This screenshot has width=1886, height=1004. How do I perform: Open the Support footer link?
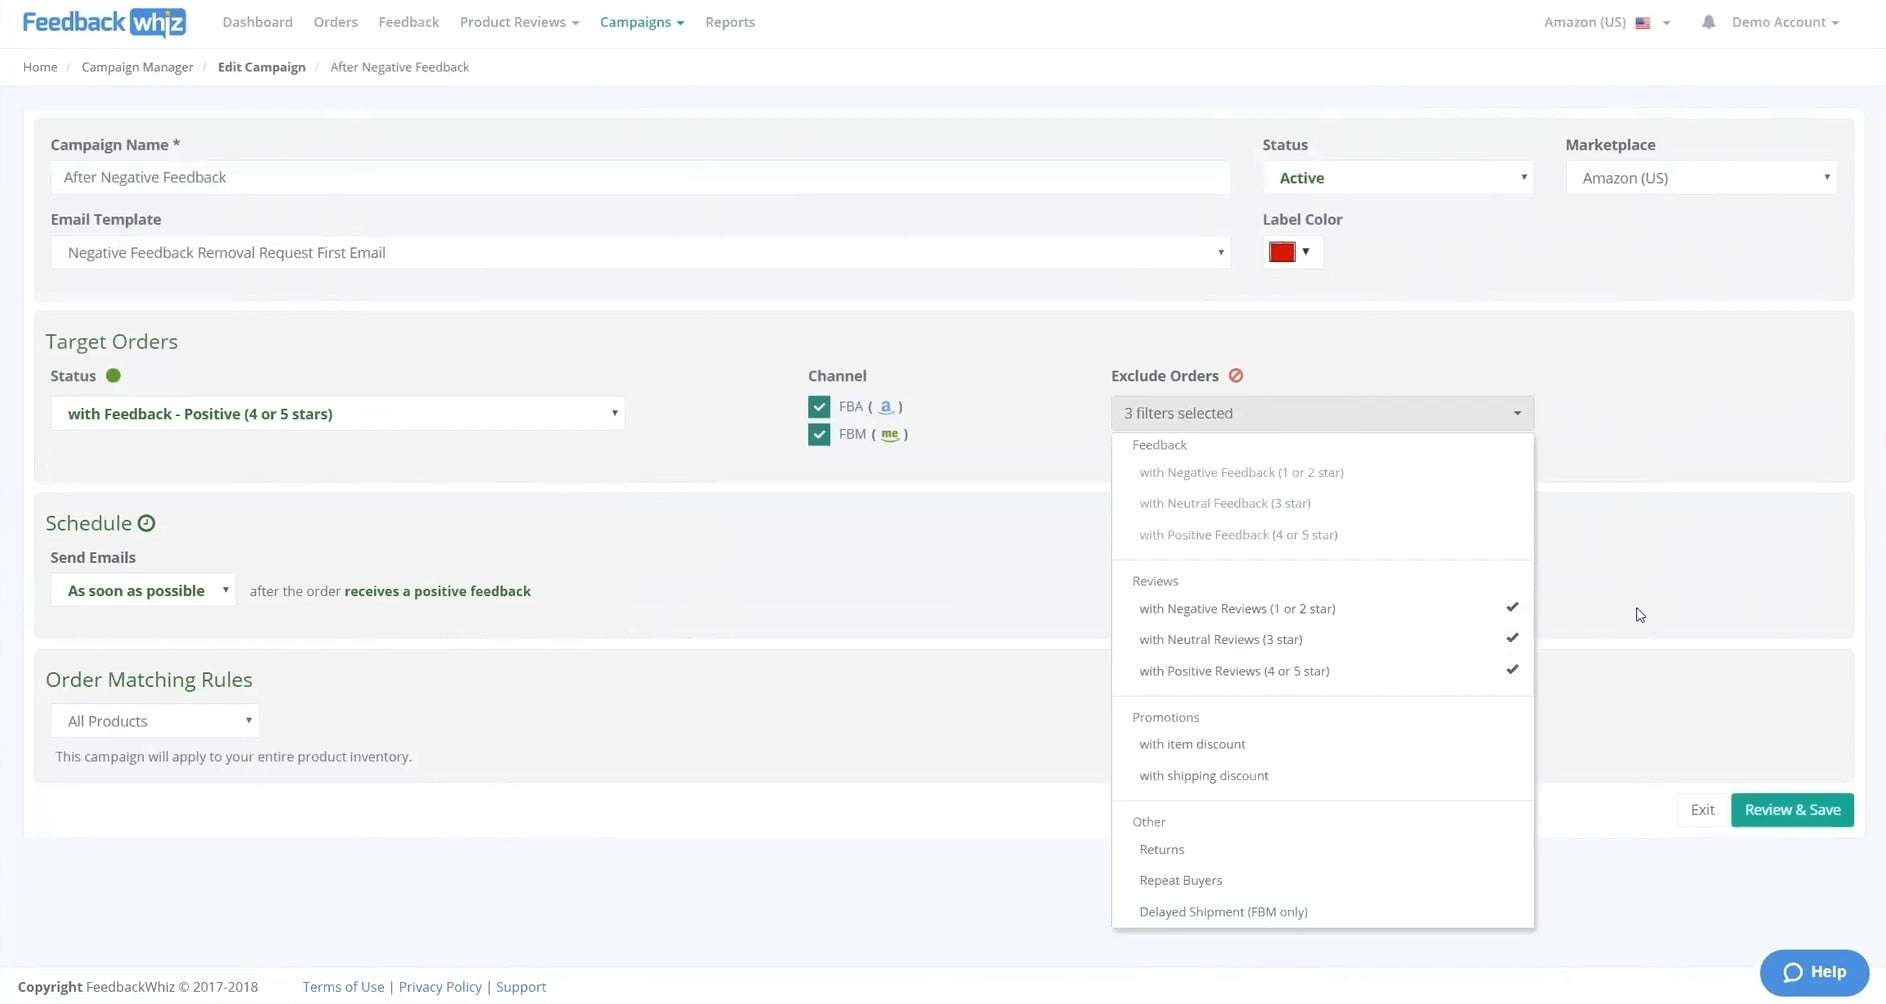pos(521,987)
